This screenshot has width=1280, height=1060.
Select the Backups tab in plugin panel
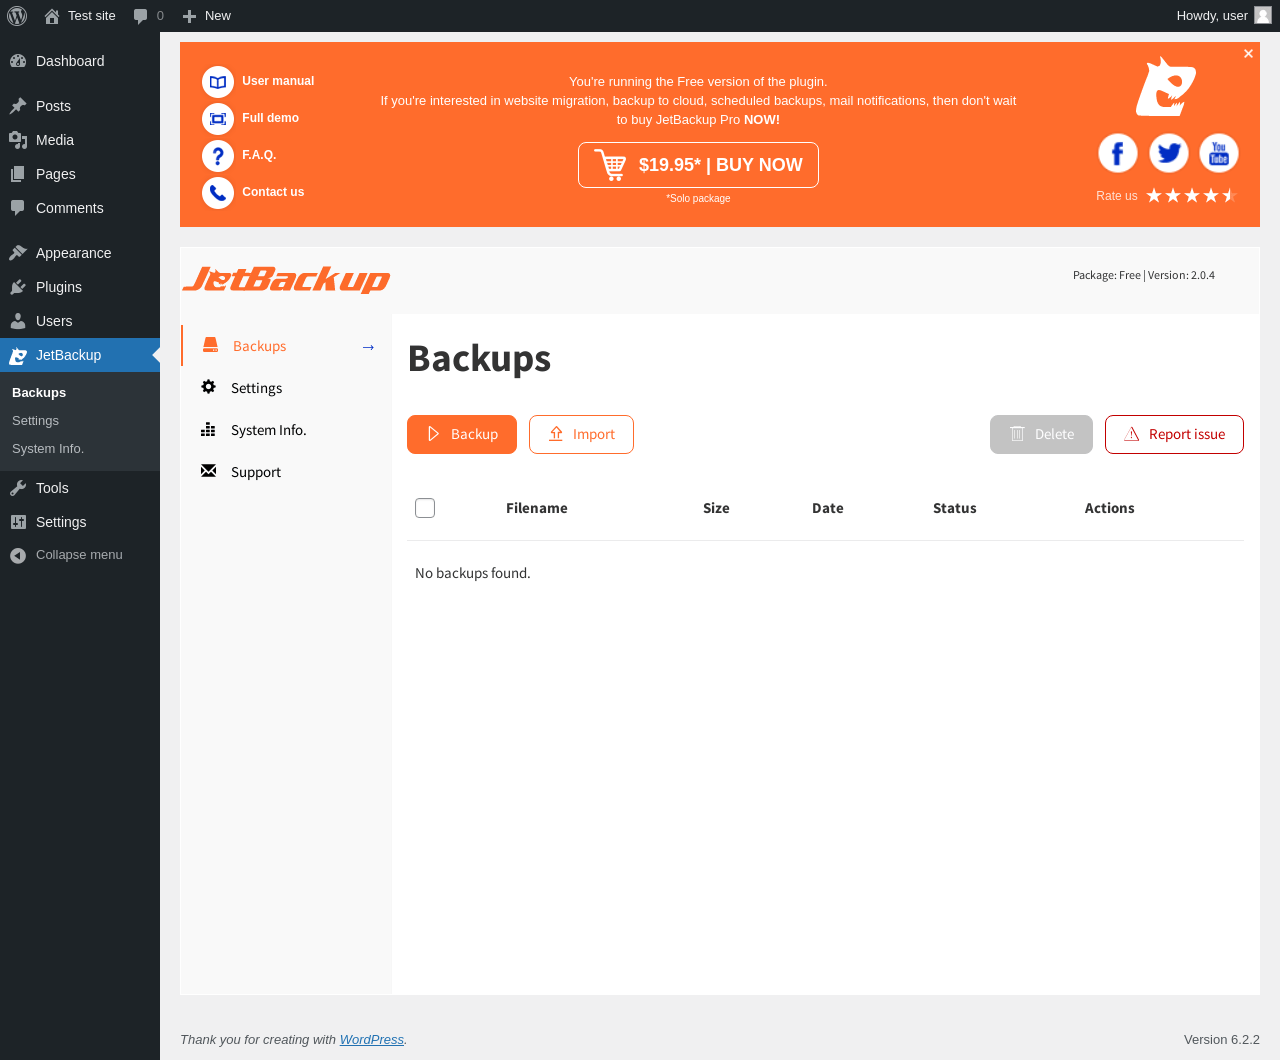pos(286,346)
